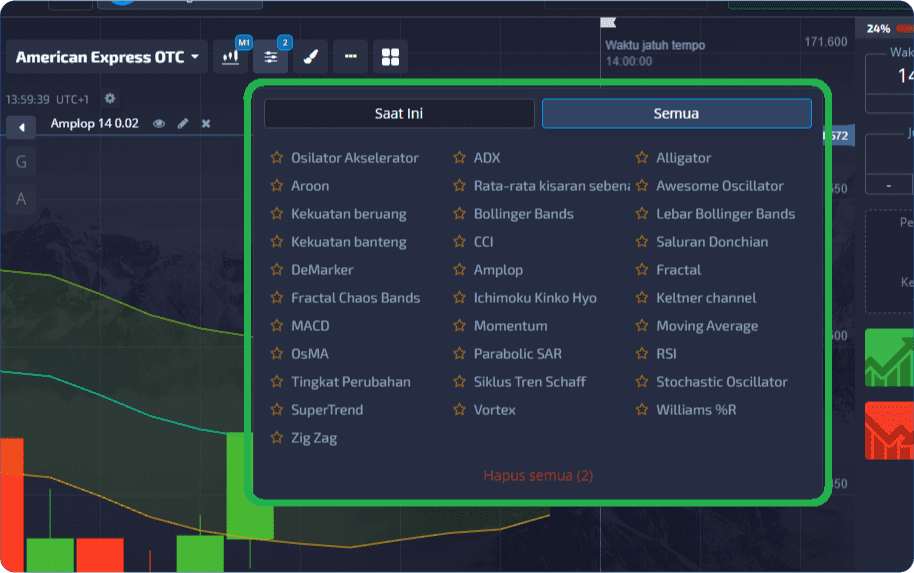Image resolution: width=914 pixels, height=573 pixels.
Task: Star the Keltner channel indicator
Action: click(x=642, y=297)
